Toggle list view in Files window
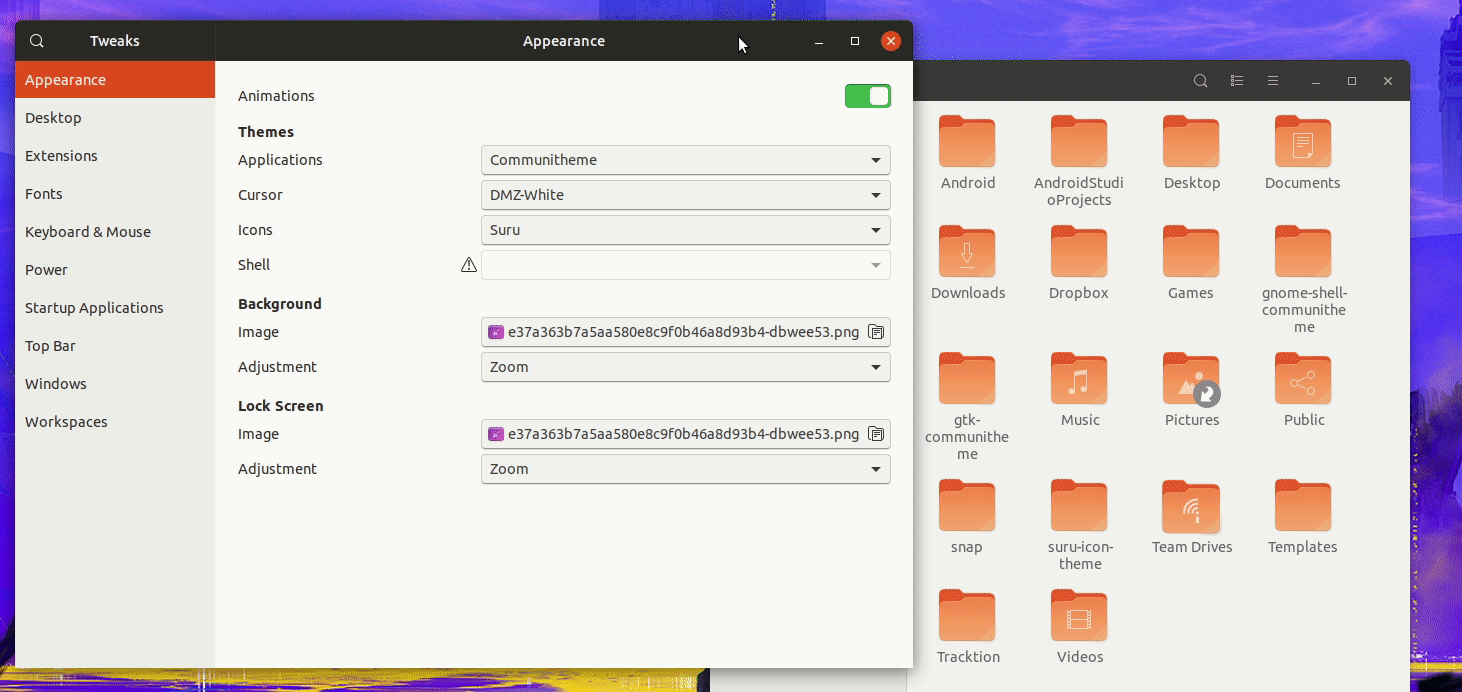This screenshot has width=1462, height=692. (1237, 81)
